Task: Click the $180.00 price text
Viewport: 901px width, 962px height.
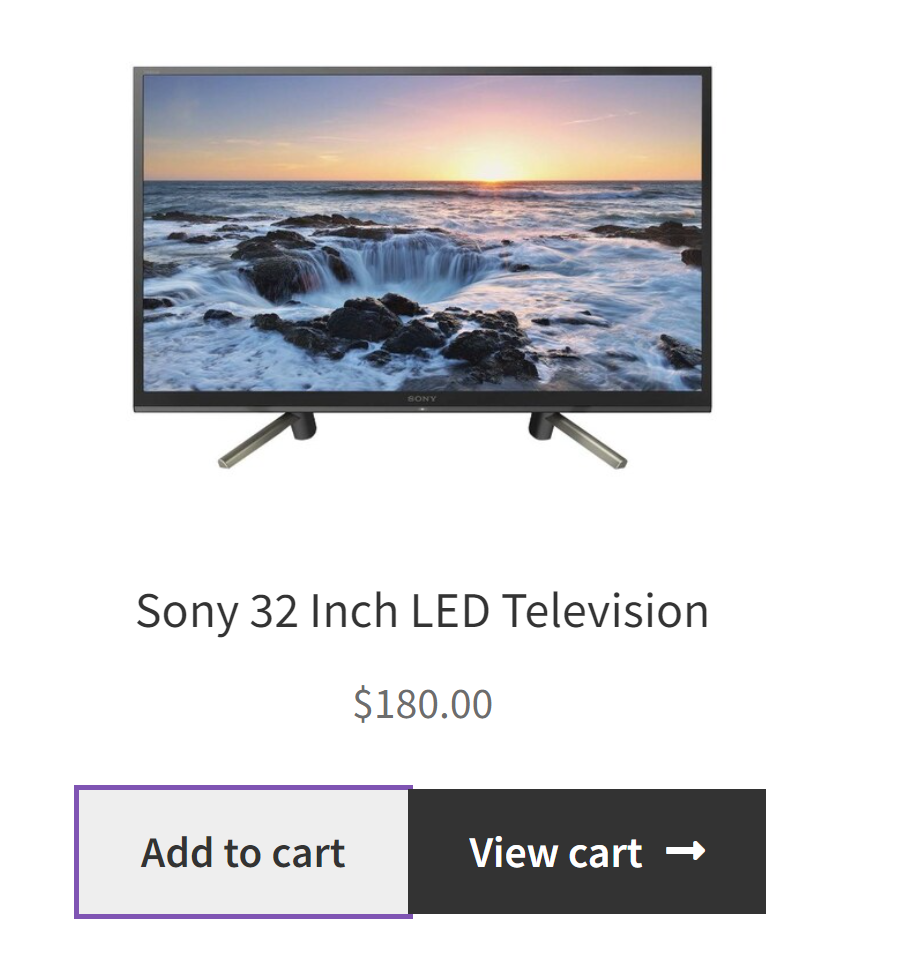Action: point(423,704)
